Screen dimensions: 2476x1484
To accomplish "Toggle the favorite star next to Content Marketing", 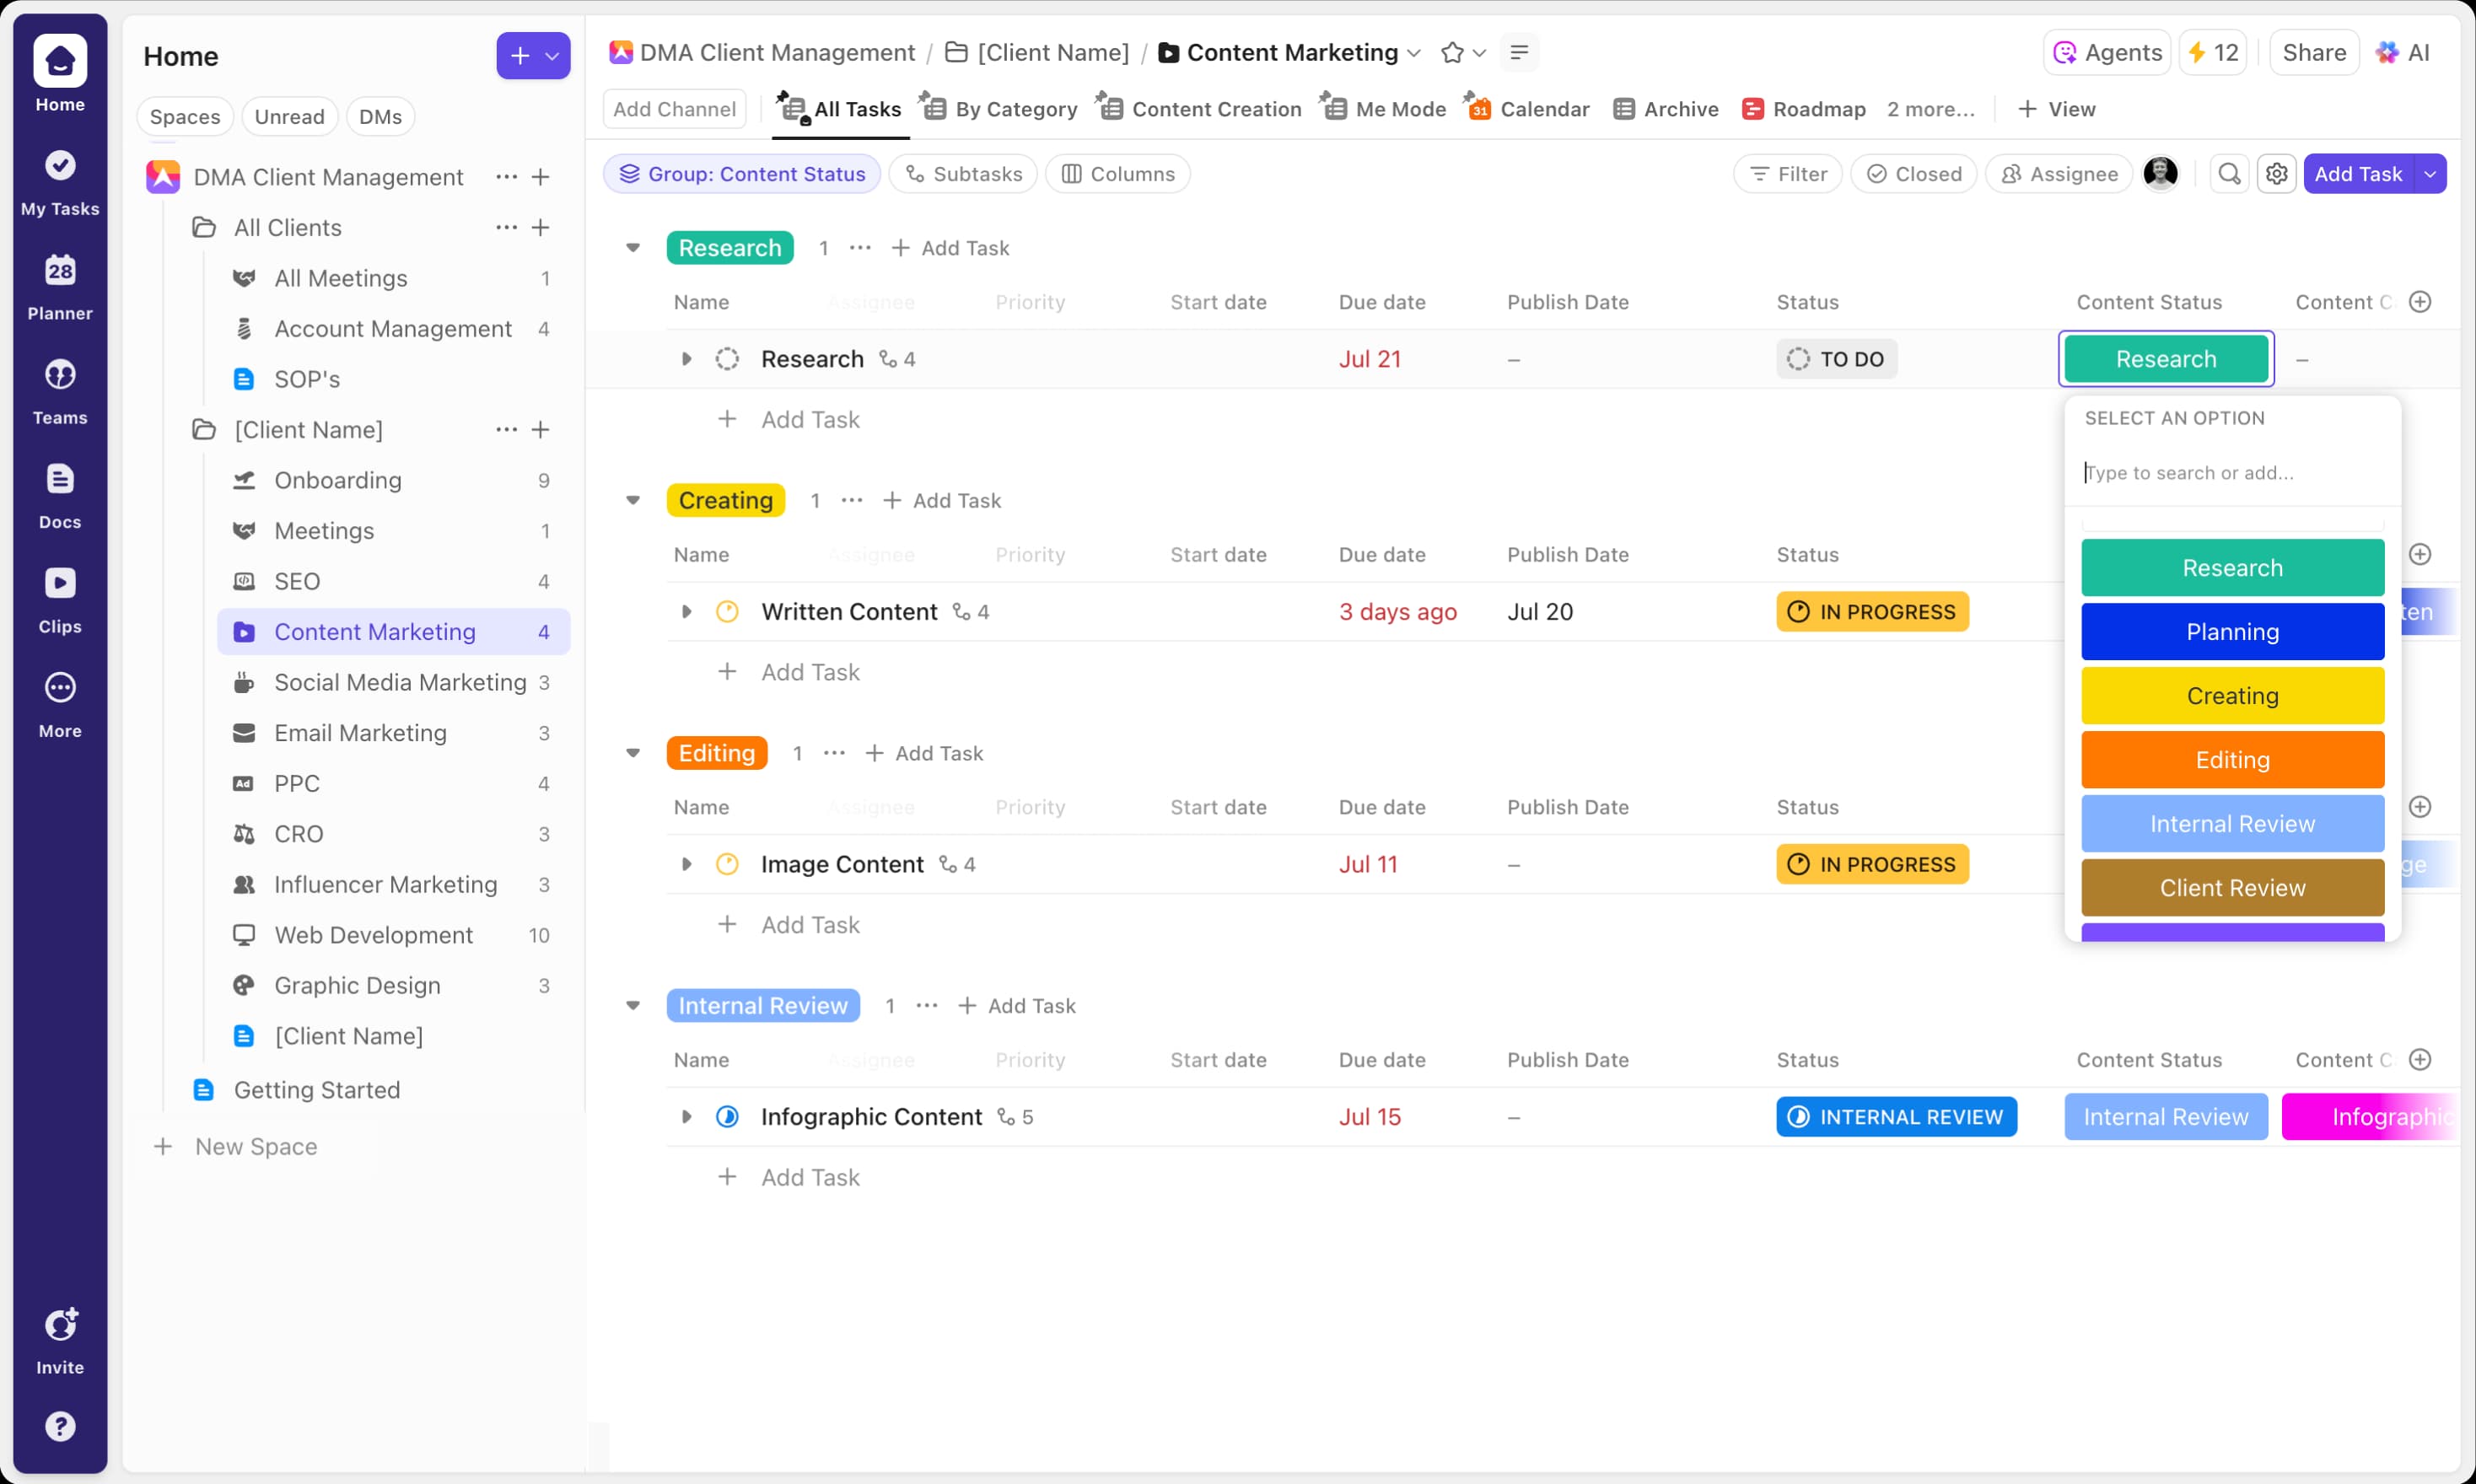I will click(1452, 53).
